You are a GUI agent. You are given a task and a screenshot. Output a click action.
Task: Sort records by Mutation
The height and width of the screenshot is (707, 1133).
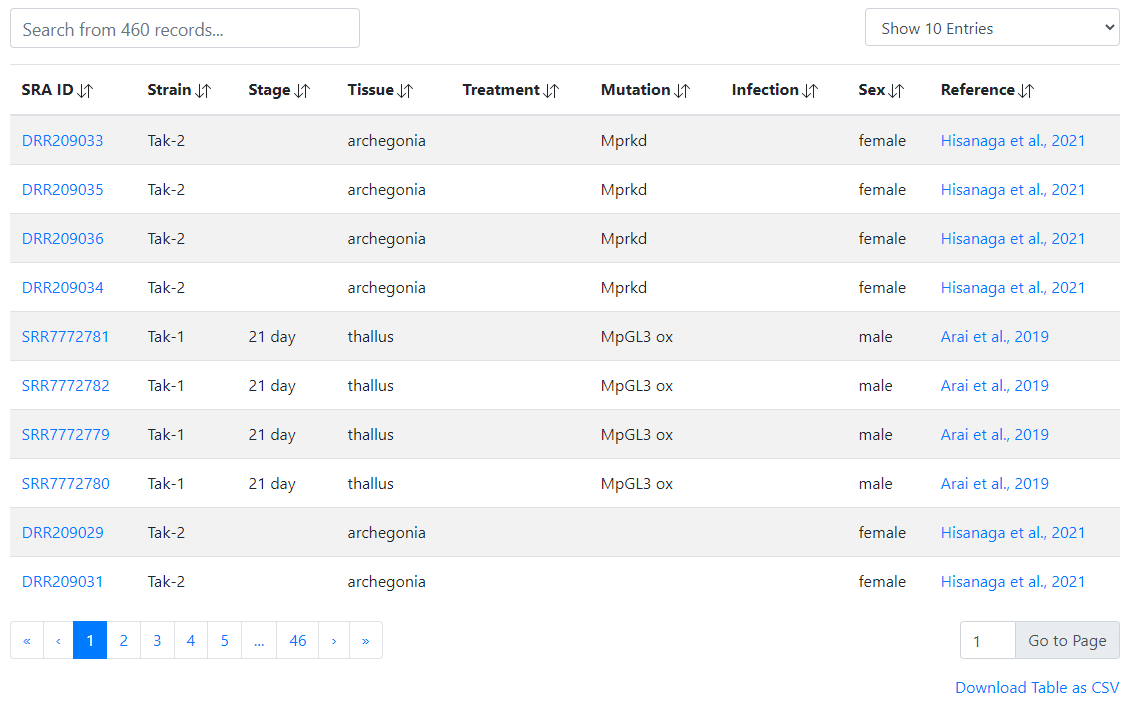682,91
